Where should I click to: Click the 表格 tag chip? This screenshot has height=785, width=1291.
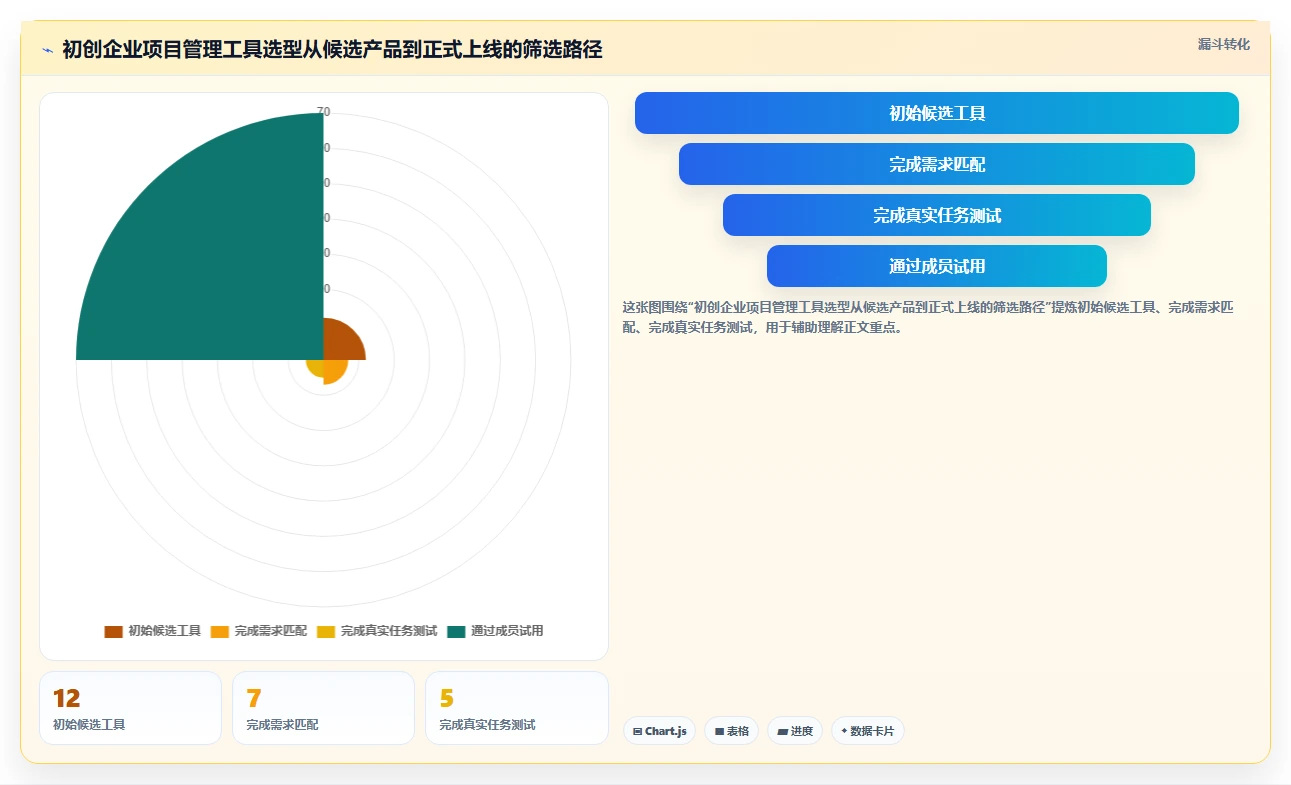pos(732,731)
